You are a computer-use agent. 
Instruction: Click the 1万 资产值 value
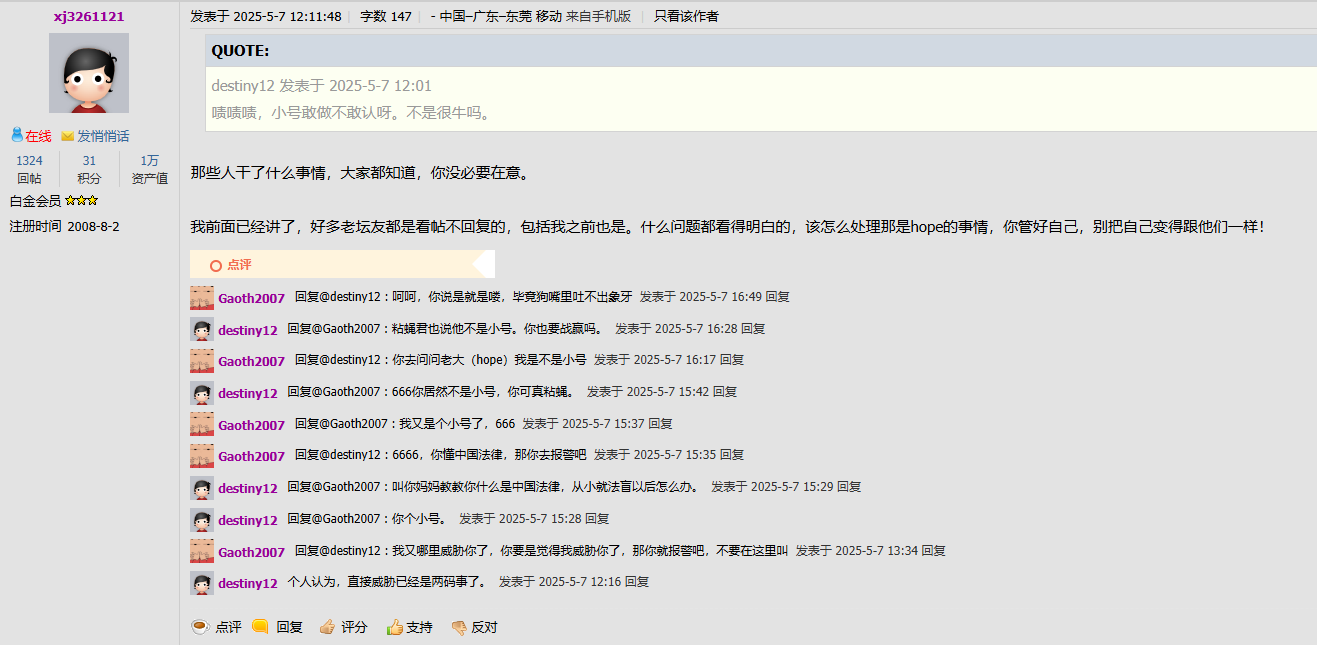(x=149, y=161)
